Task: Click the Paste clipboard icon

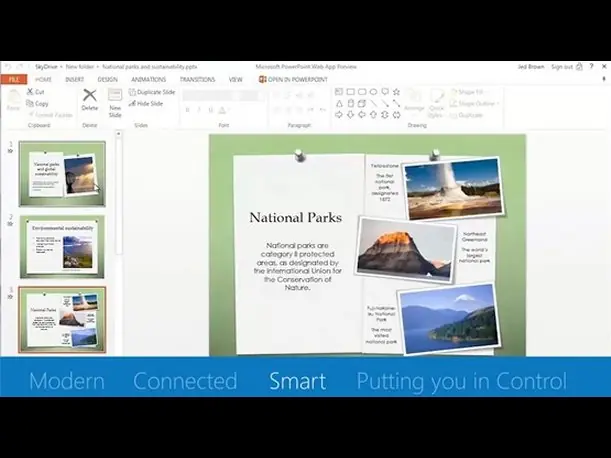Action: [x=14, y=96]
